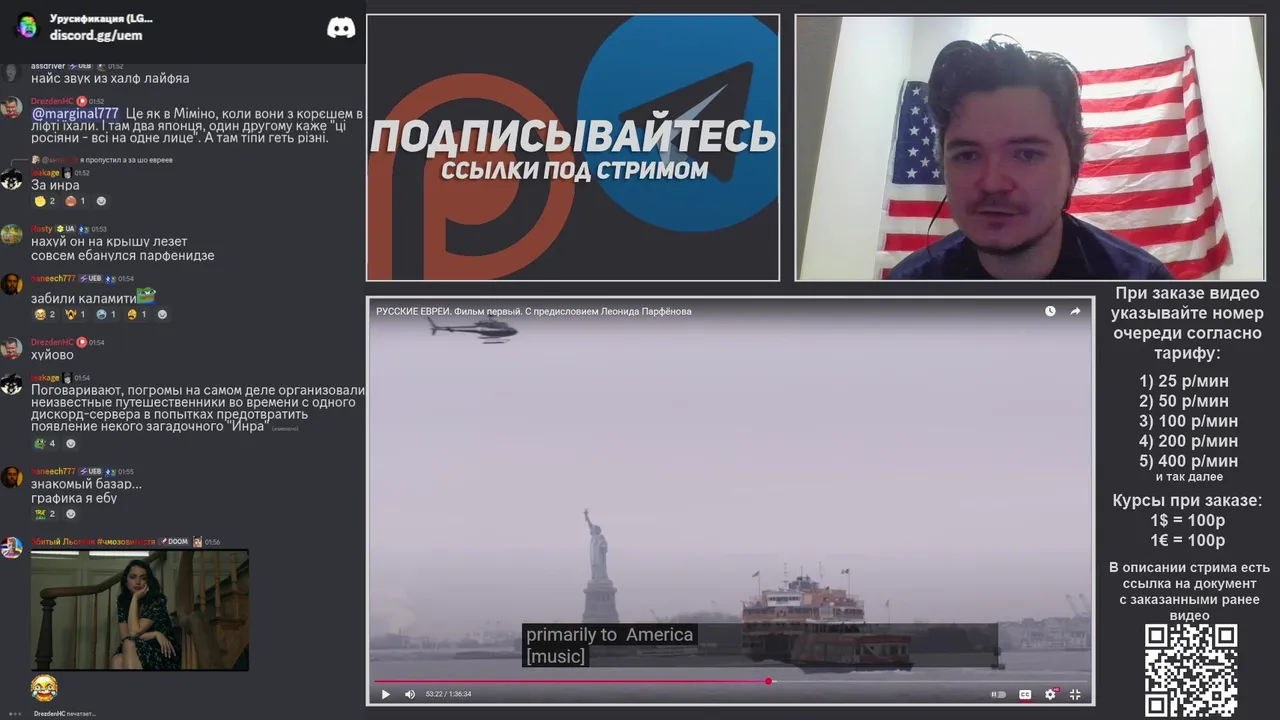
Task: Click the large laughing crying emoji
Action: pyautogui.click(x=44, y=688)
